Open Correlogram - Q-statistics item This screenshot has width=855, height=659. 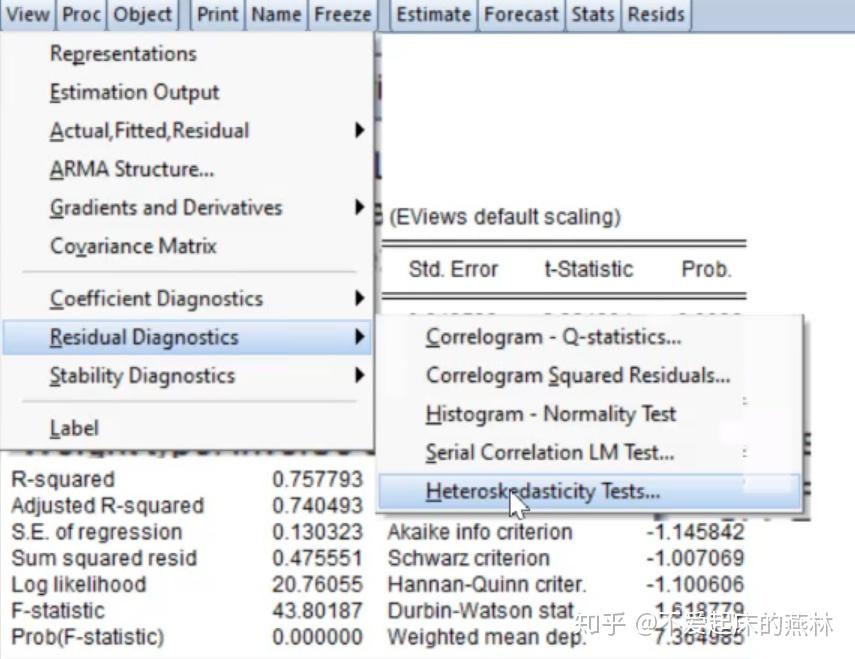(x=554, y=337)
